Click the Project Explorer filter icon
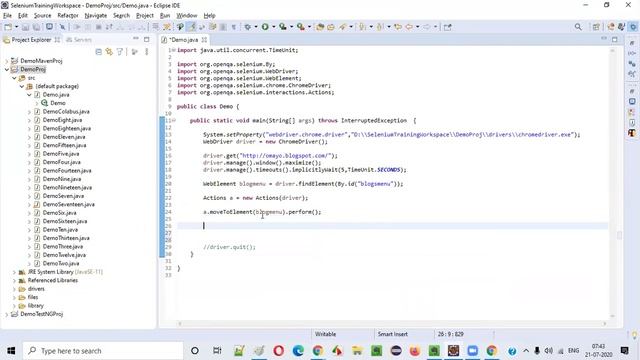This screenshot has width=640, height=360. tap(120, 52)
